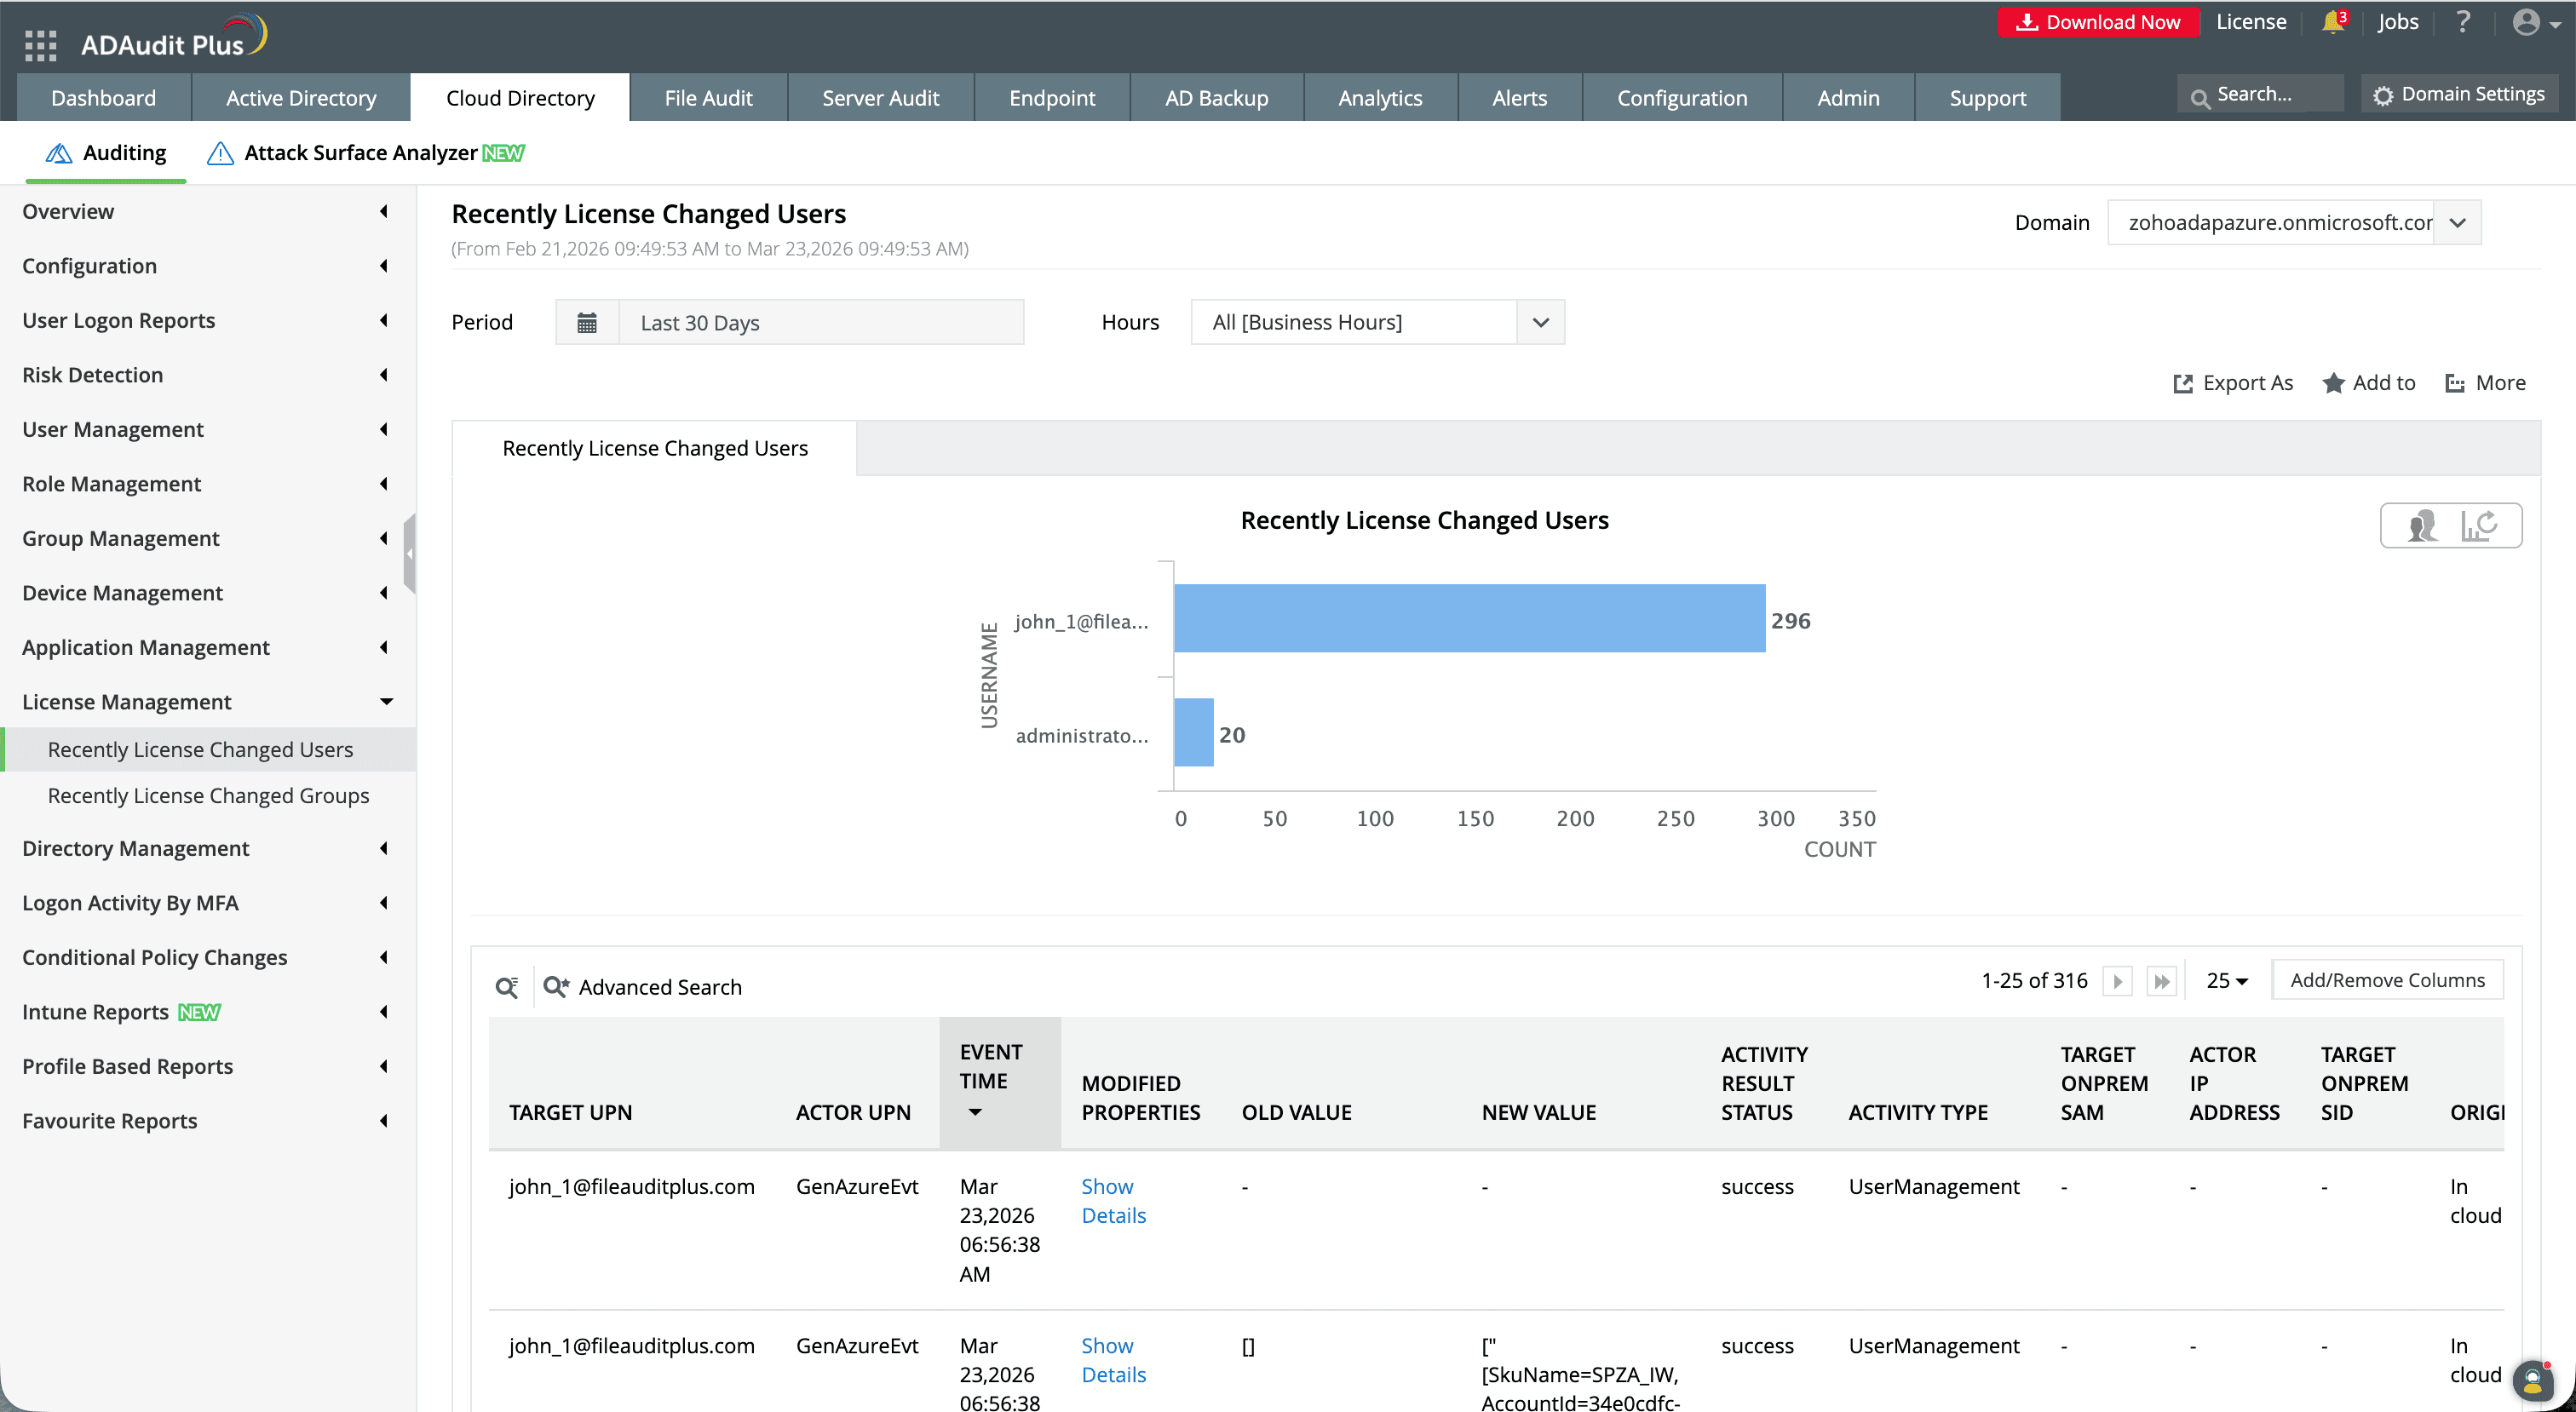Click the top-right Search field
The height and width of the screenshot is (1412, 2576).
pos(2265,93)
